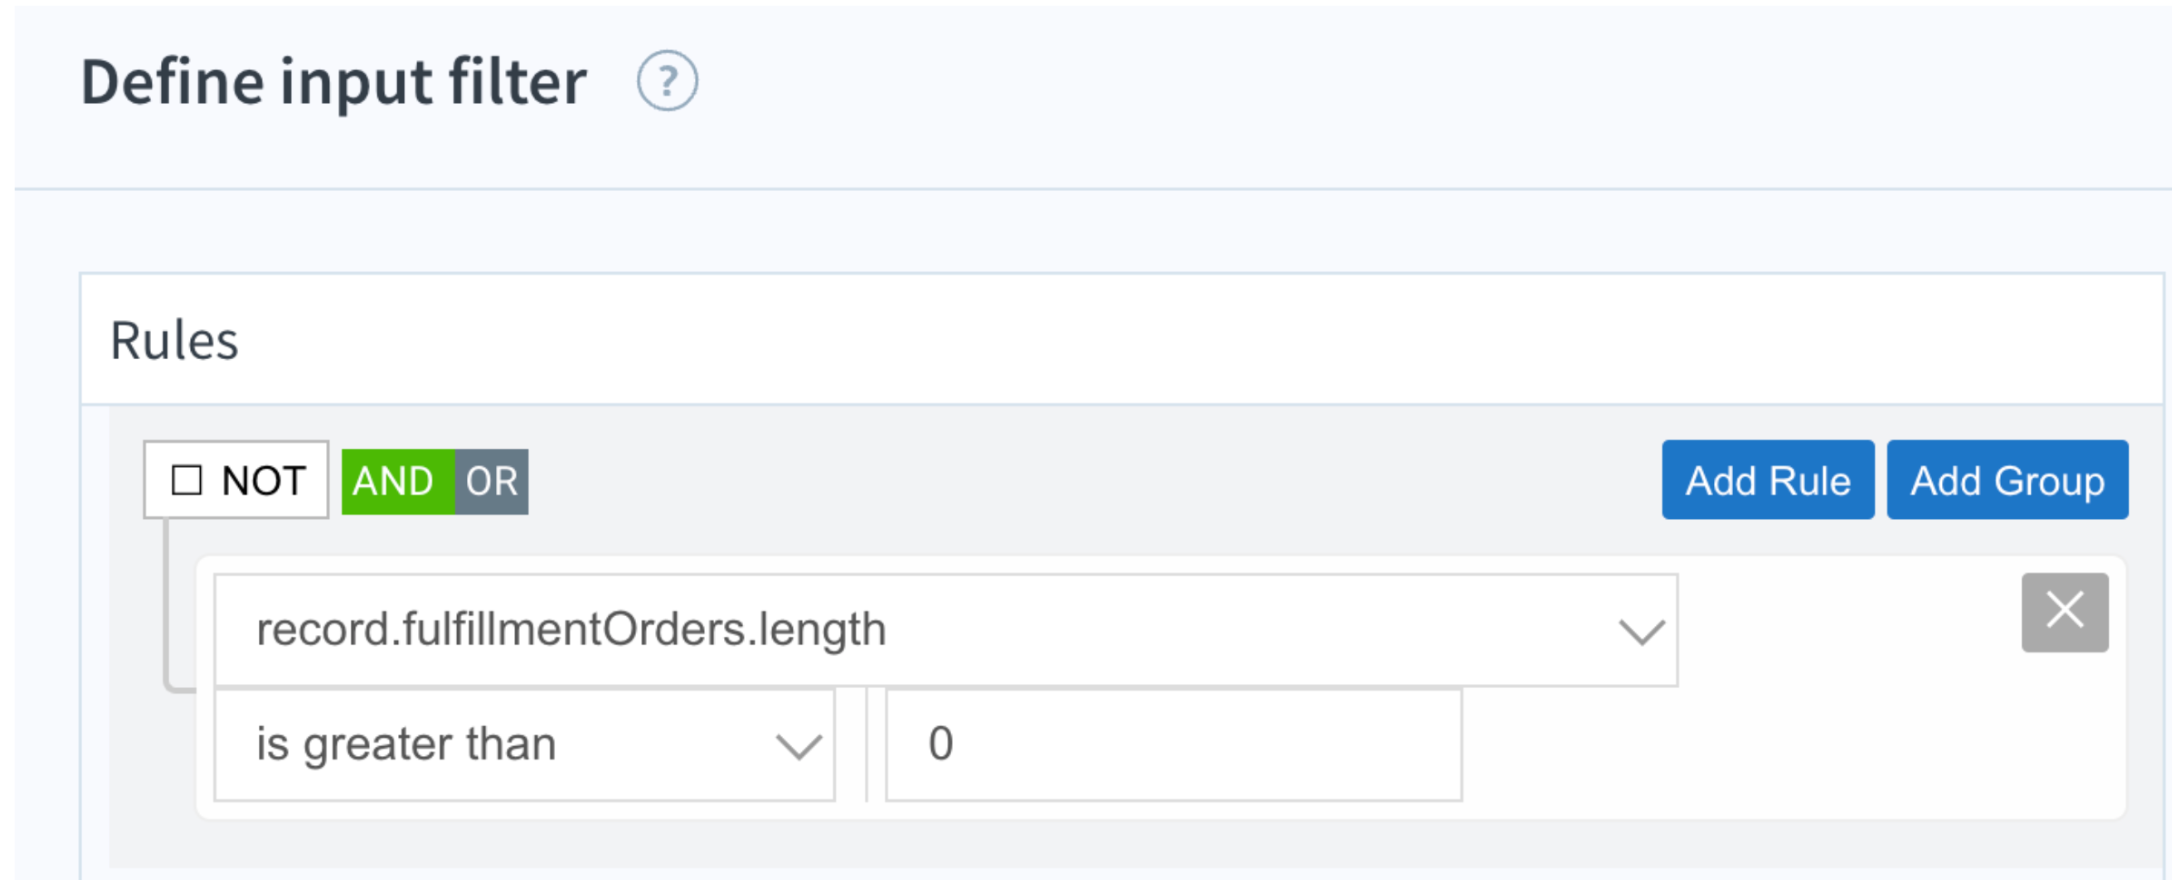The image size is (2172, 880).
Task: Open help icon beside Define input filter
Action: [667, 81]
